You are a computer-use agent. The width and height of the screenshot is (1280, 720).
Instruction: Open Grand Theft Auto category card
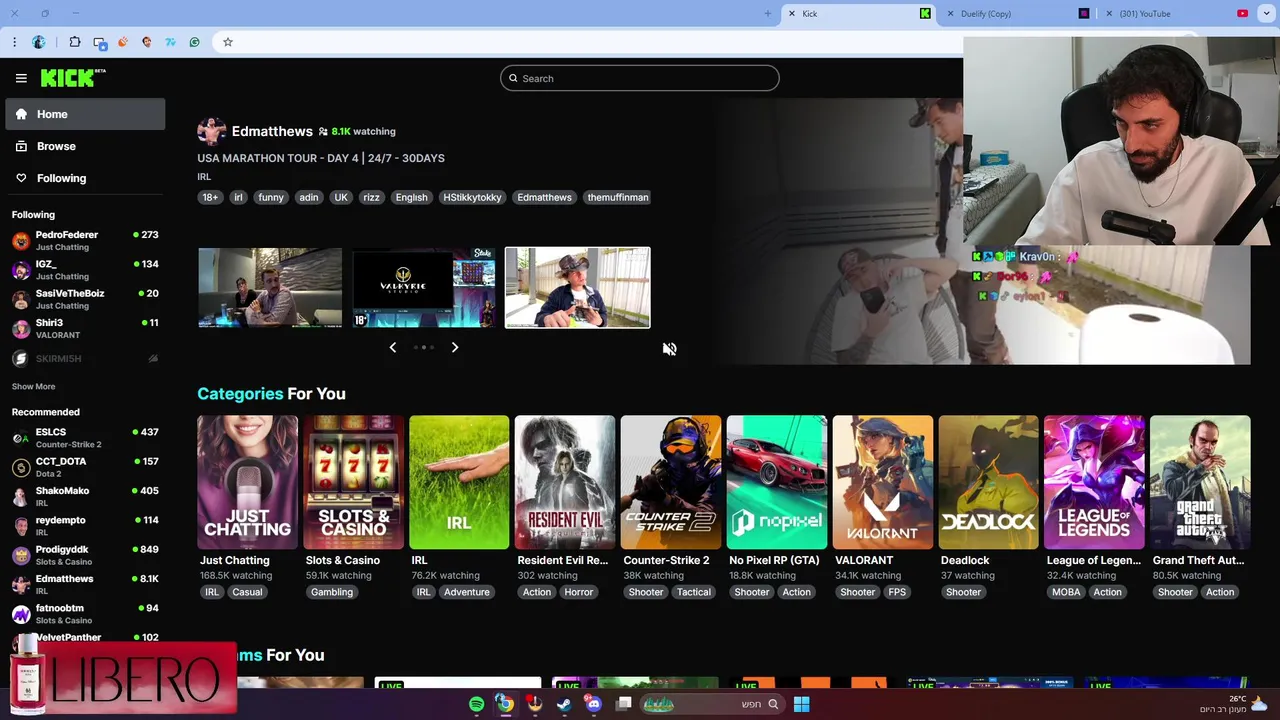1200,482
